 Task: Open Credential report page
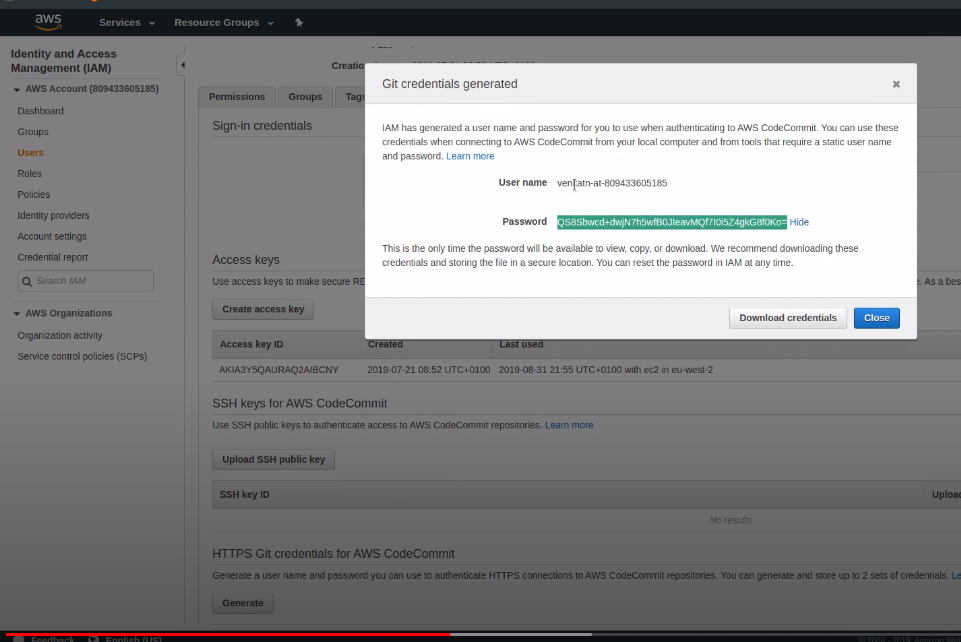point(53,257)
